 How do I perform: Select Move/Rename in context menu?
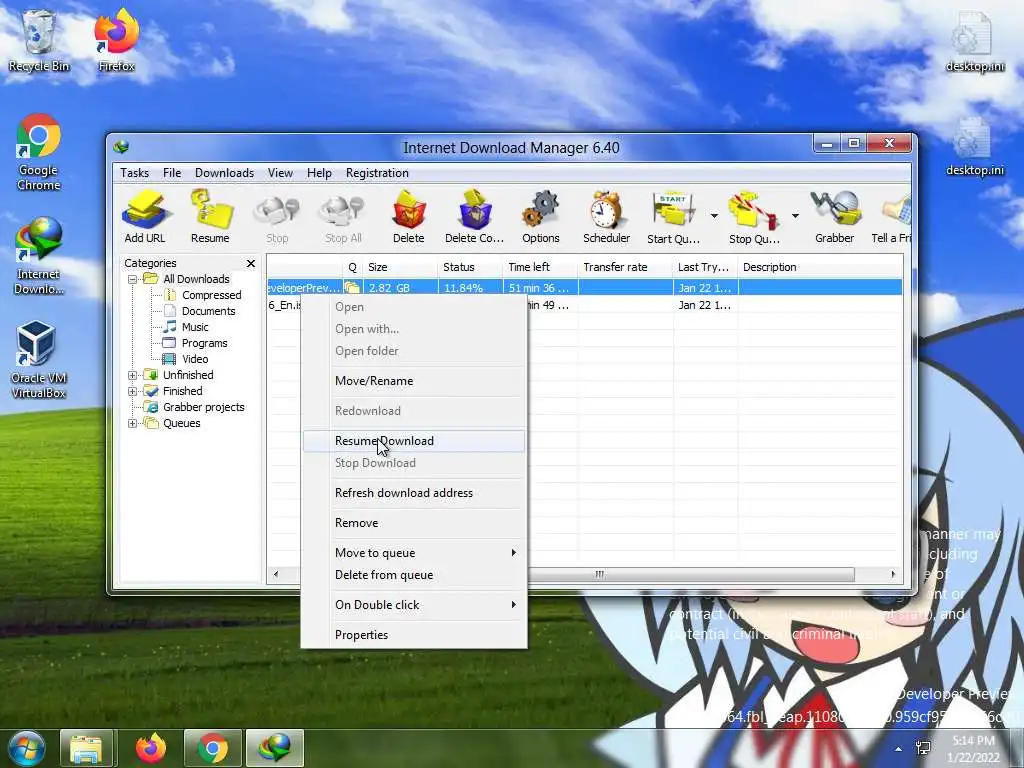click(414, 381)
